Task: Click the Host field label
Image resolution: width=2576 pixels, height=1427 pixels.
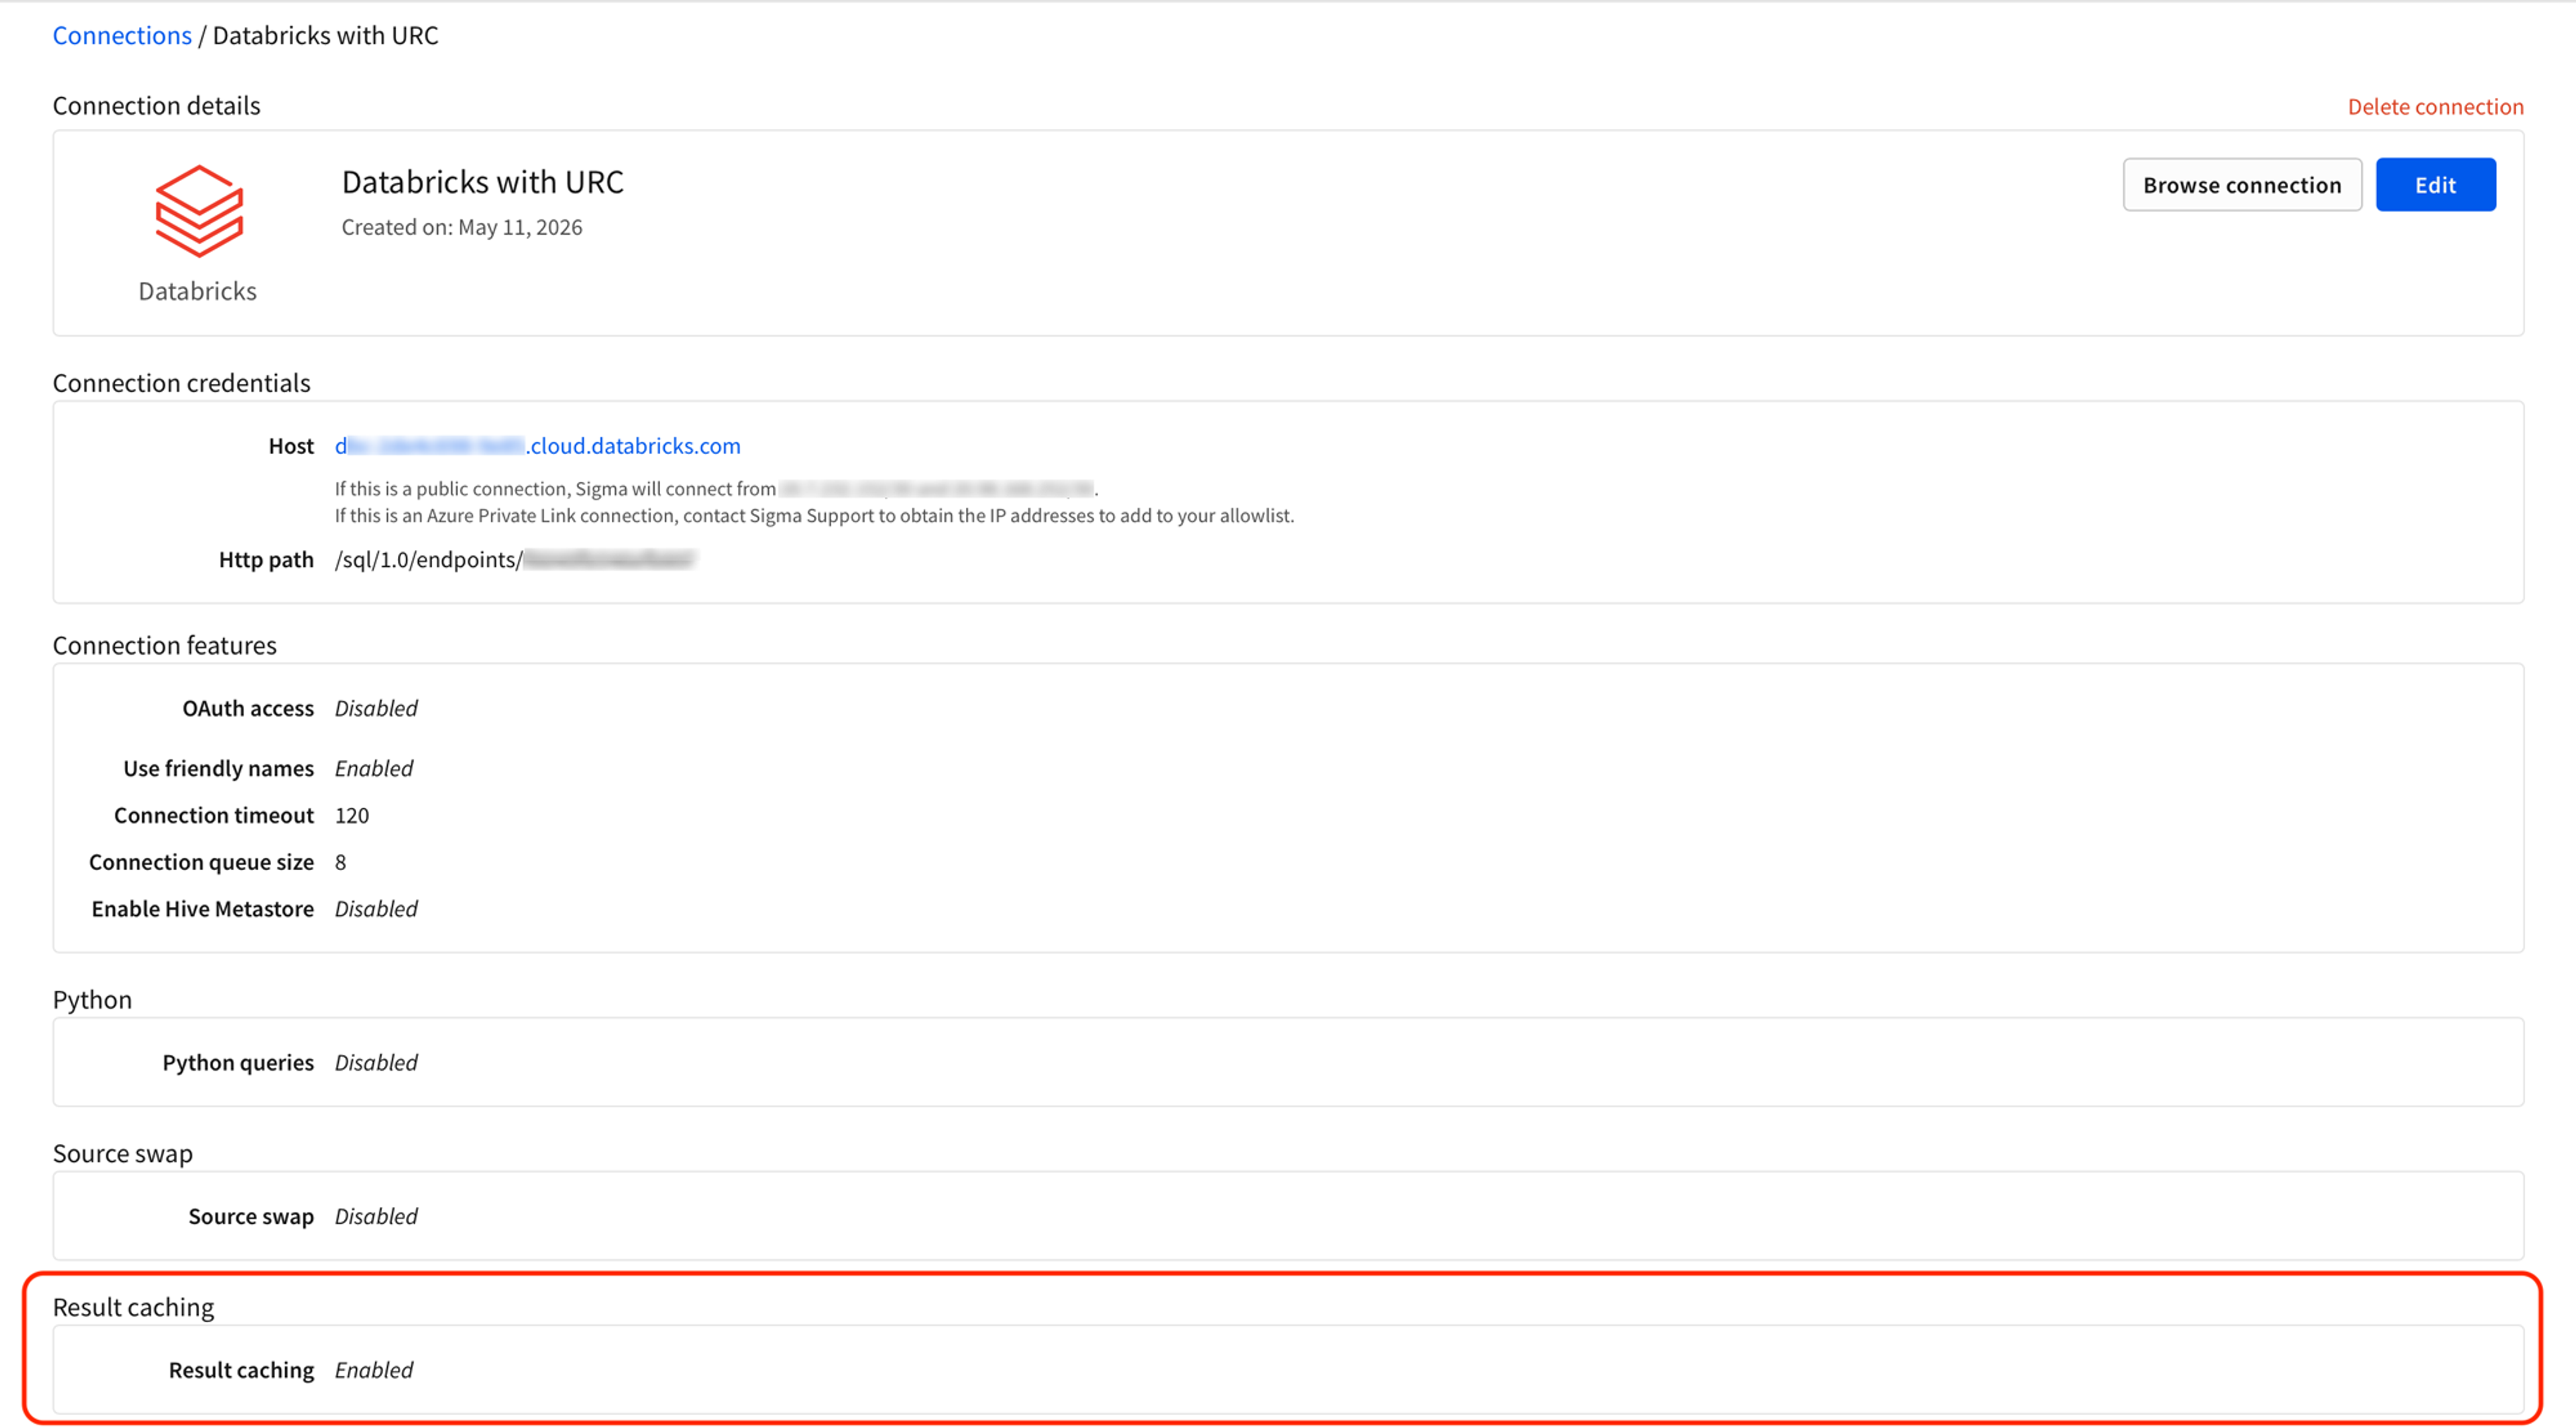Action: (x=291, y=446)
